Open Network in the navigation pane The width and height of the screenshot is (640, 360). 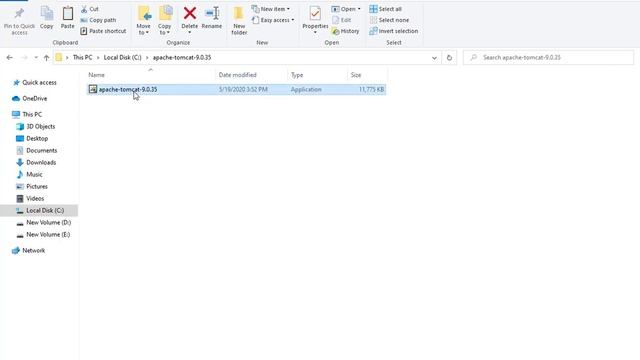33,251
